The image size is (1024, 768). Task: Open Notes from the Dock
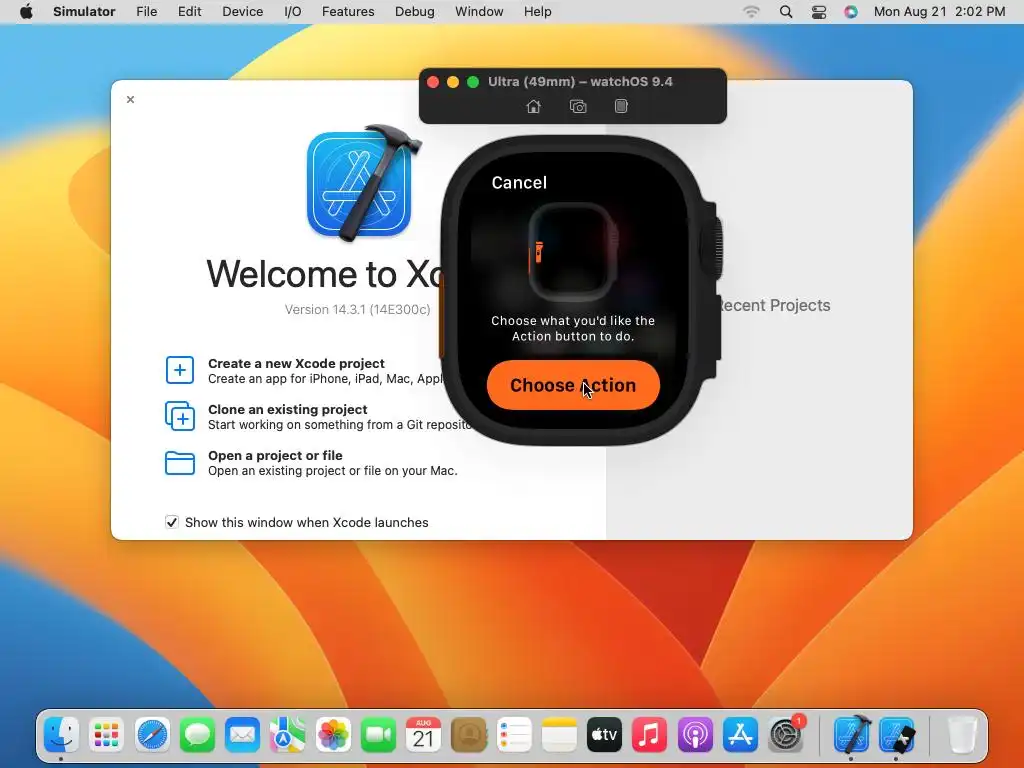tap(559, 735)
